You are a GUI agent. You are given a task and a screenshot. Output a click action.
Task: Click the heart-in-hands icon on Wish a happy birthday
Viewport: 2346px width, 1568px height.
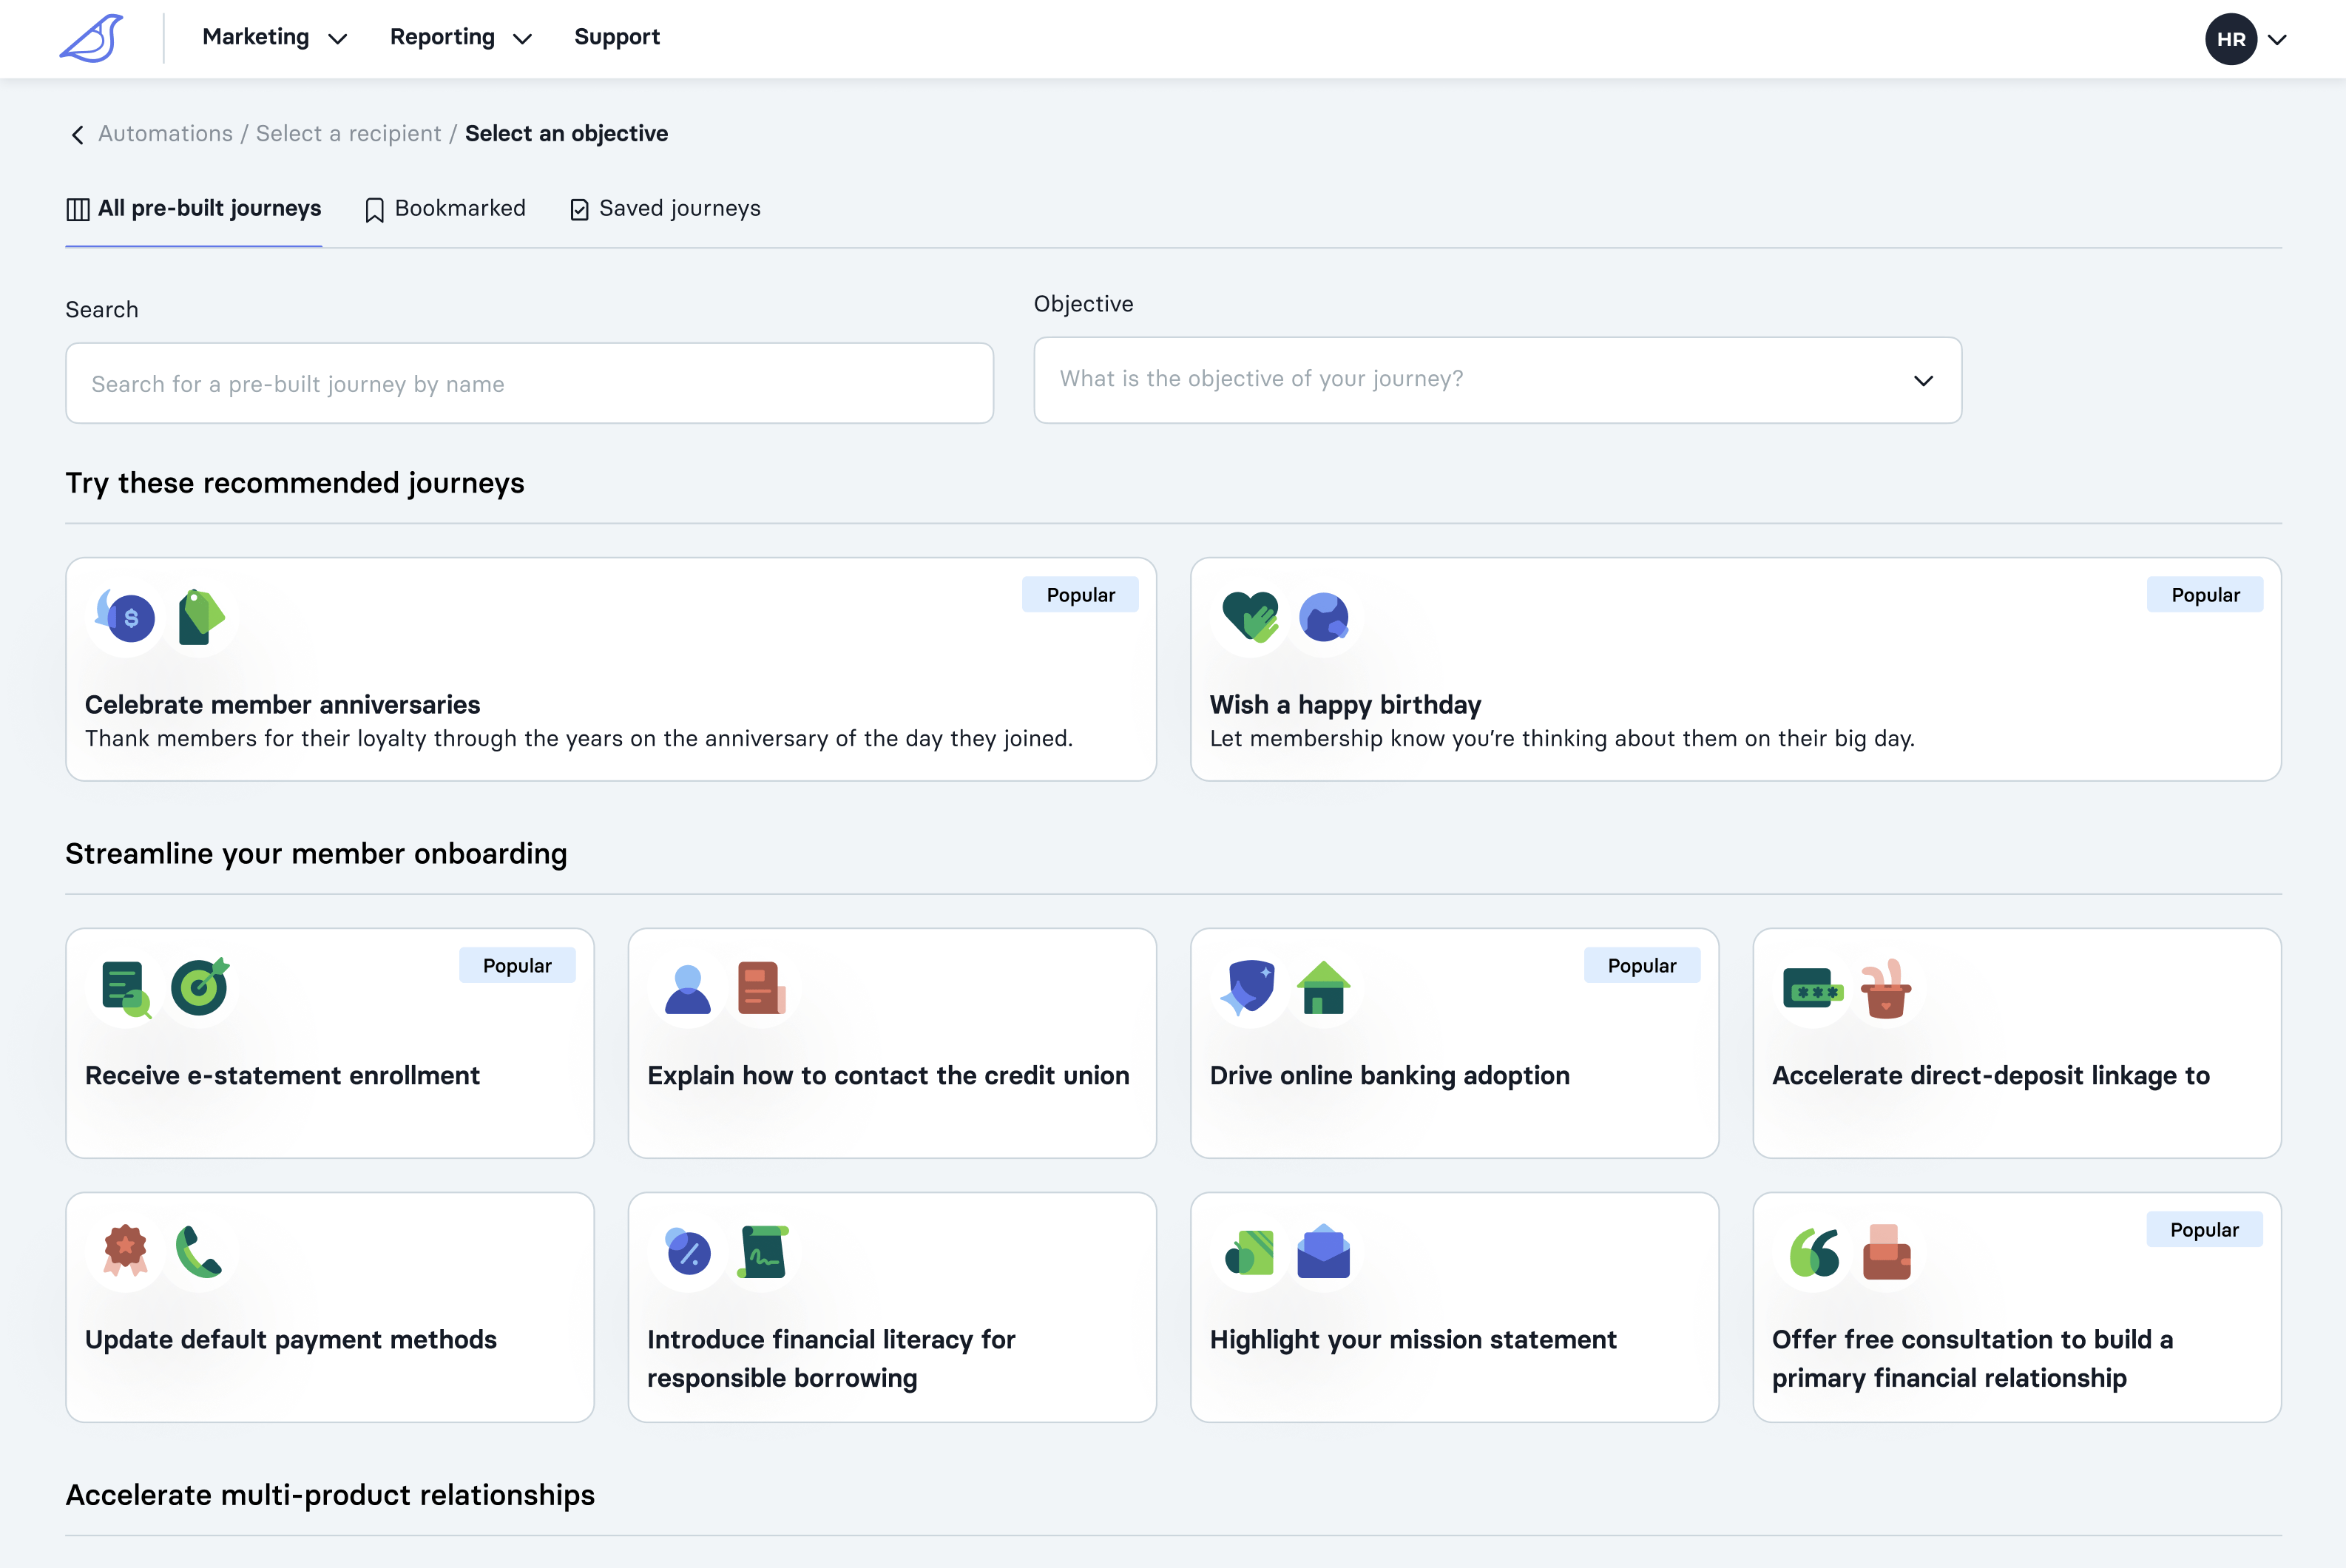point(1250,617)
